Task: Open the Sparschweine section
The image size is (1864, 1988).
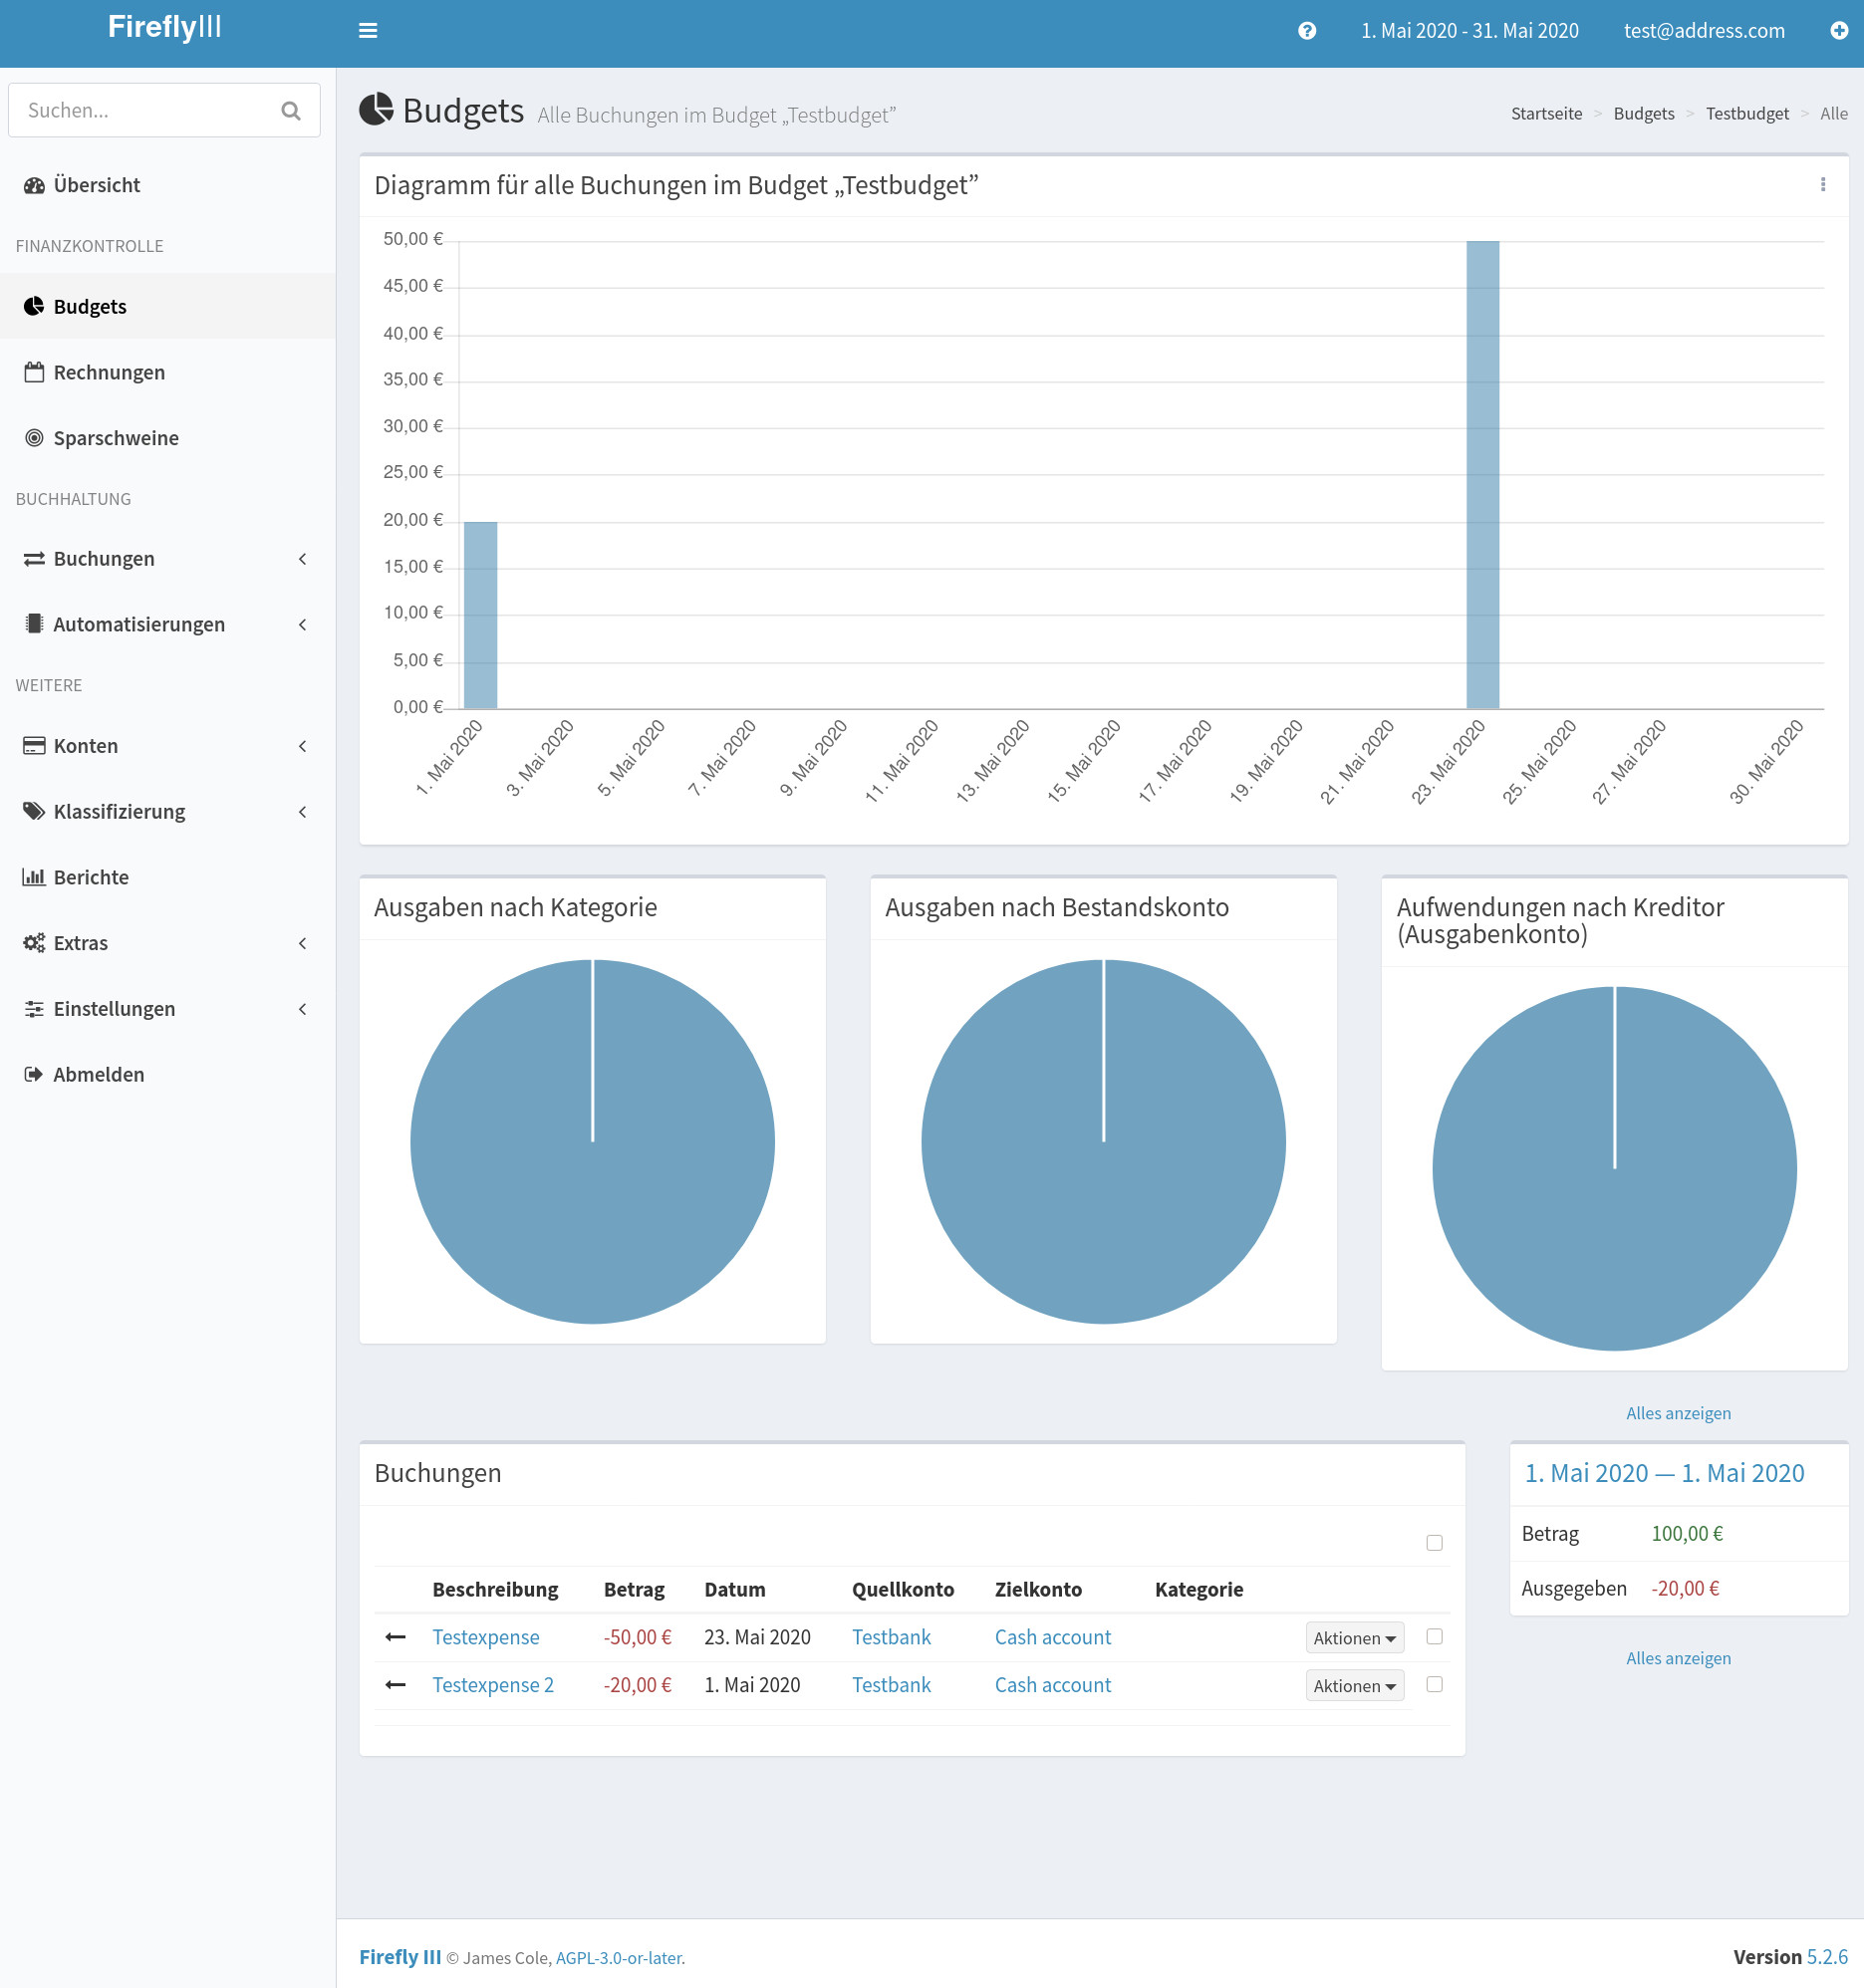Action: 115,438
